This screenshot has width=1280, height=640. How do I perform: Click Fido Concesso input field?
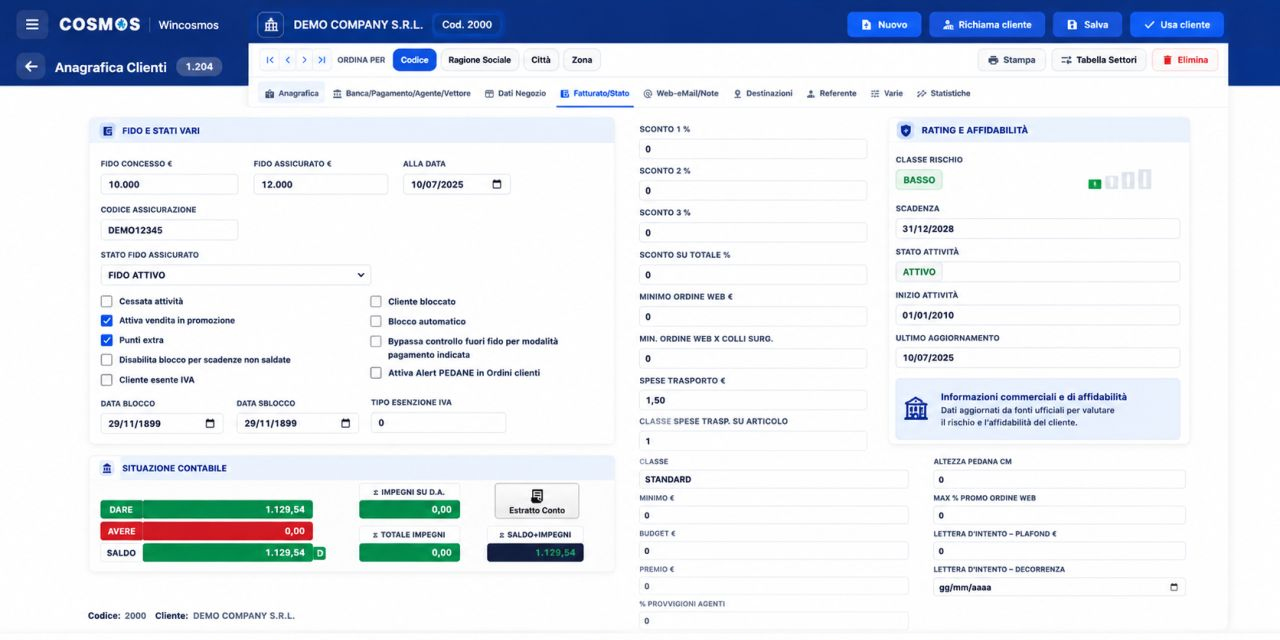point(169,184)
